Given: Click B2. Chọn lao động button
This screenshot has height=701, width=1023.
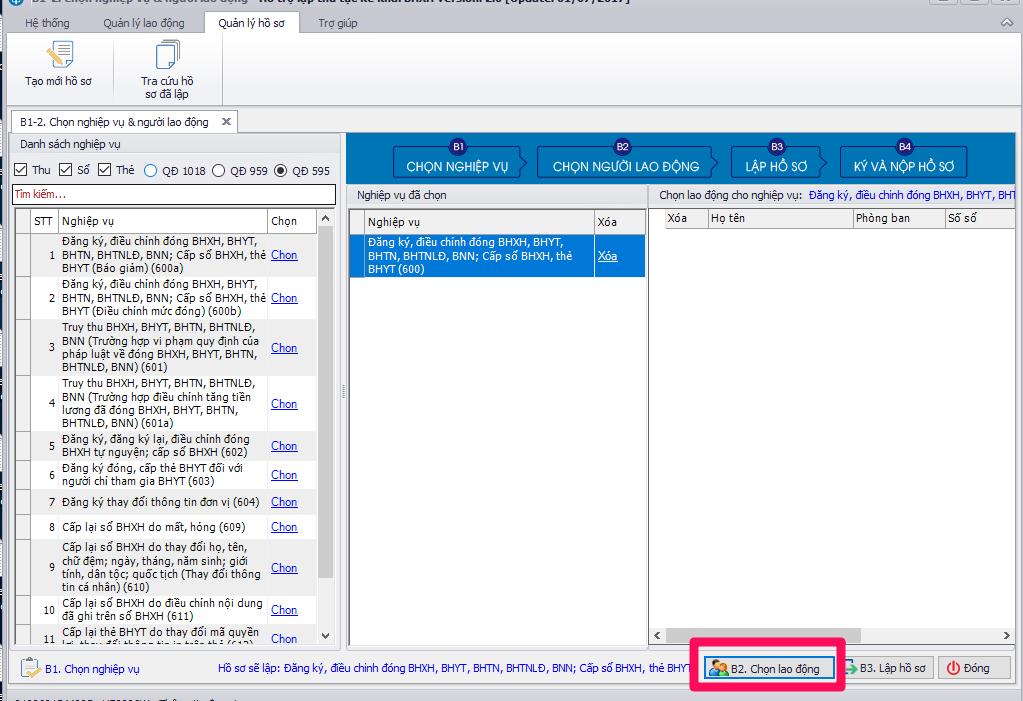Looking at the screenshot, I should coord(767,668).
